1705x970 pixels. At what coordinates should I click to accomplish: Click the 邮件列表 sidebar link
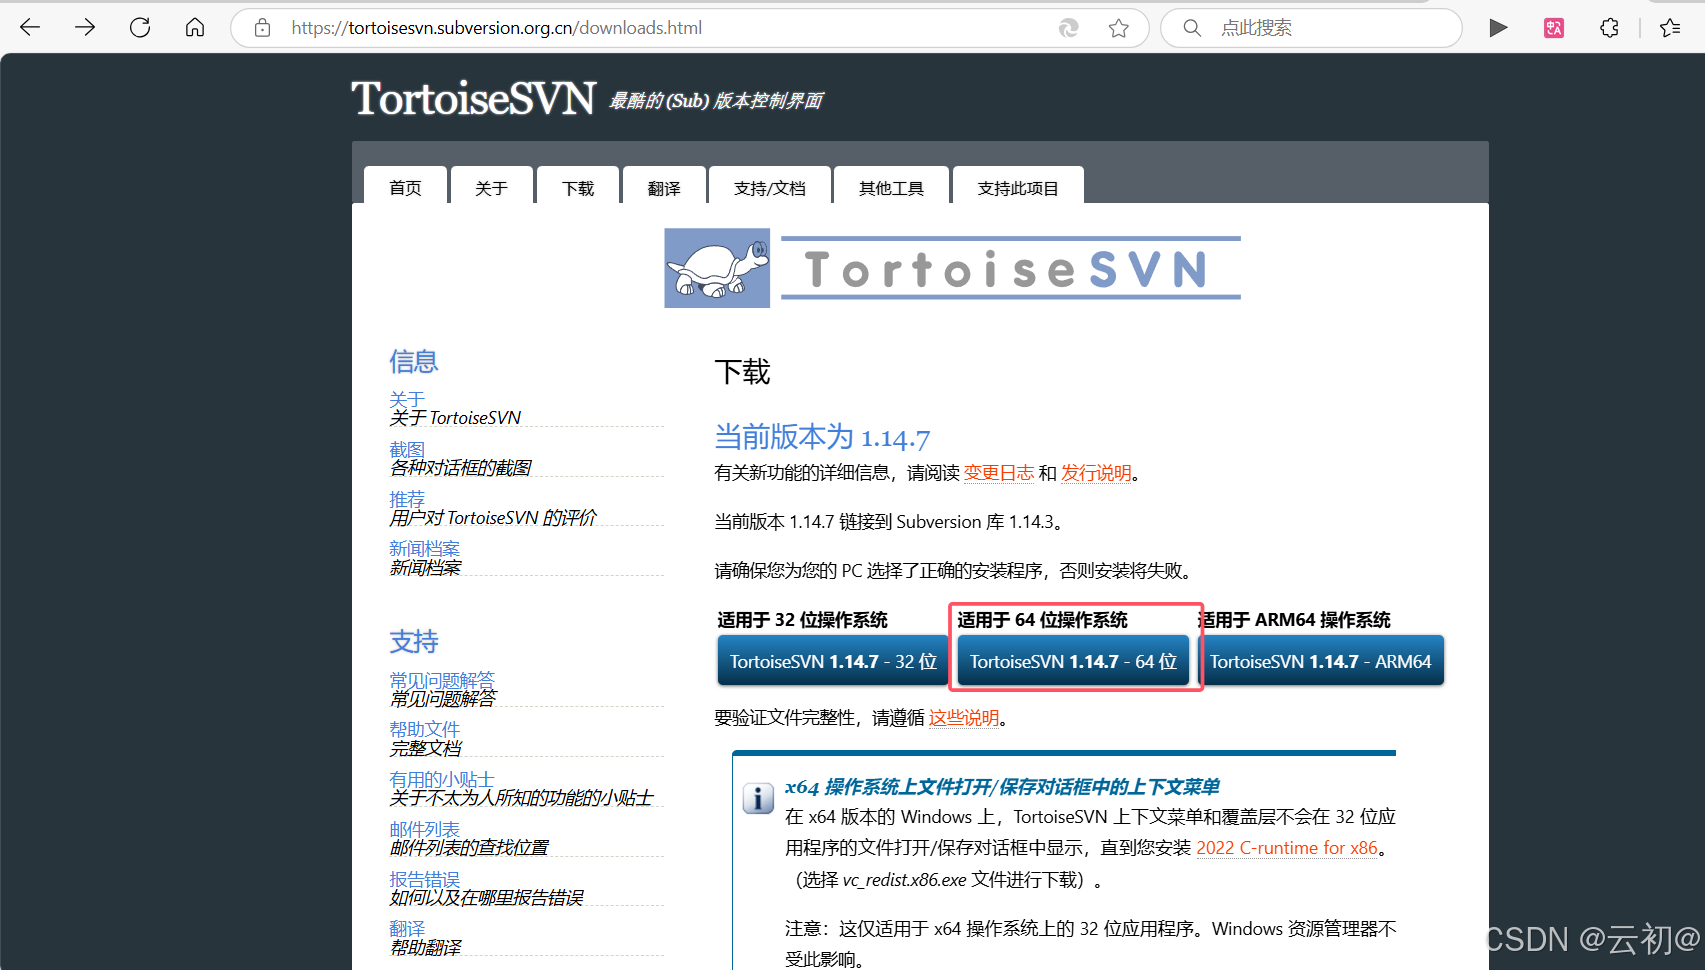click(x=425, y=829)
